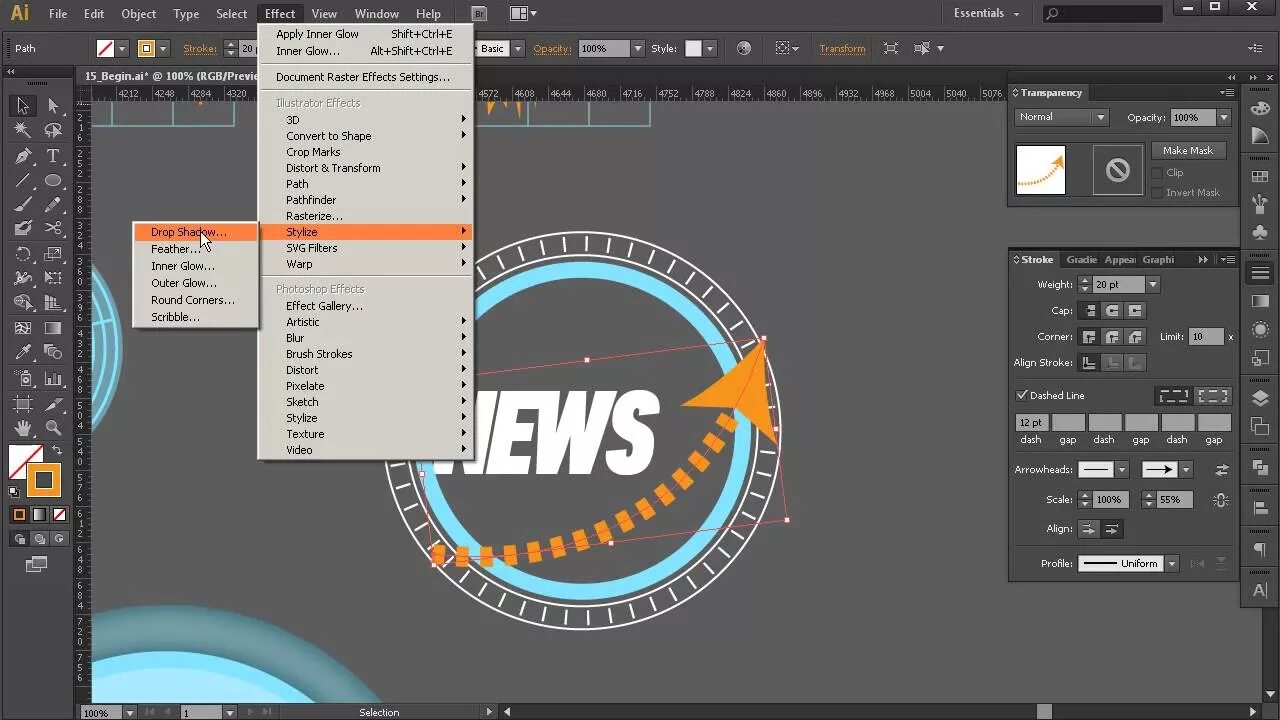The height and width of the screenshot is (720, 1280).
Task: Click the Style swatch in control bar
Action: tap(693, 48)
